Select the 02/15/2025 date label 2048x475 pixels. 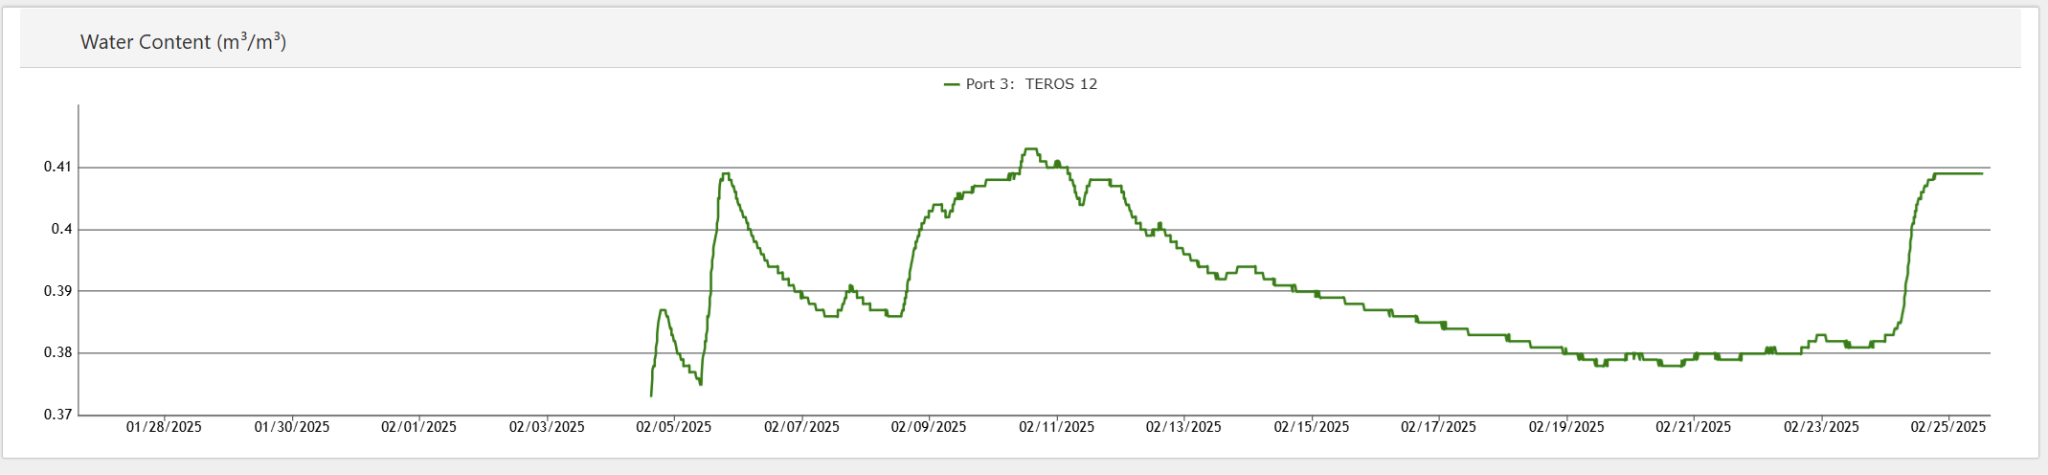pyautogui.click(x=1312, y=427)
